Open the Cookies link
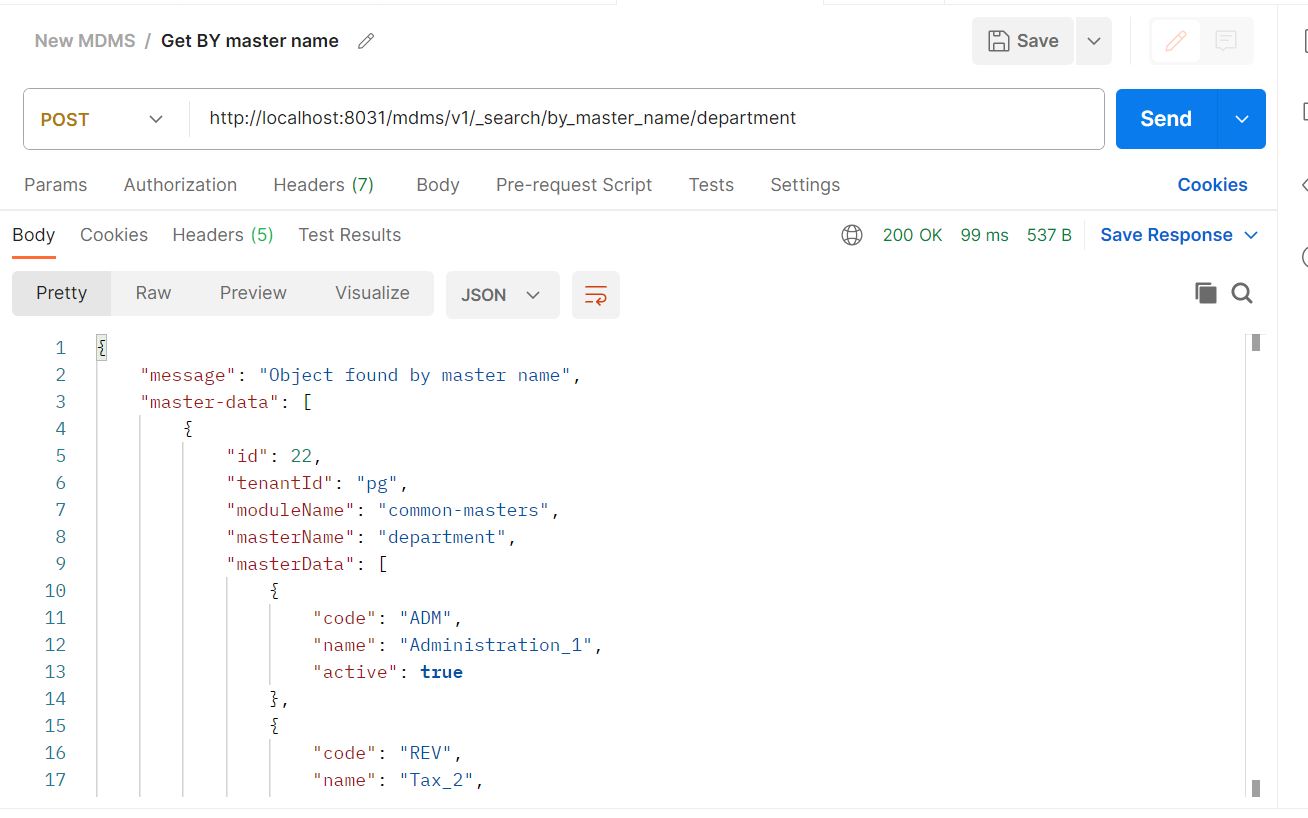Viewport: 1308px width, 818px height. (1212, 185)
